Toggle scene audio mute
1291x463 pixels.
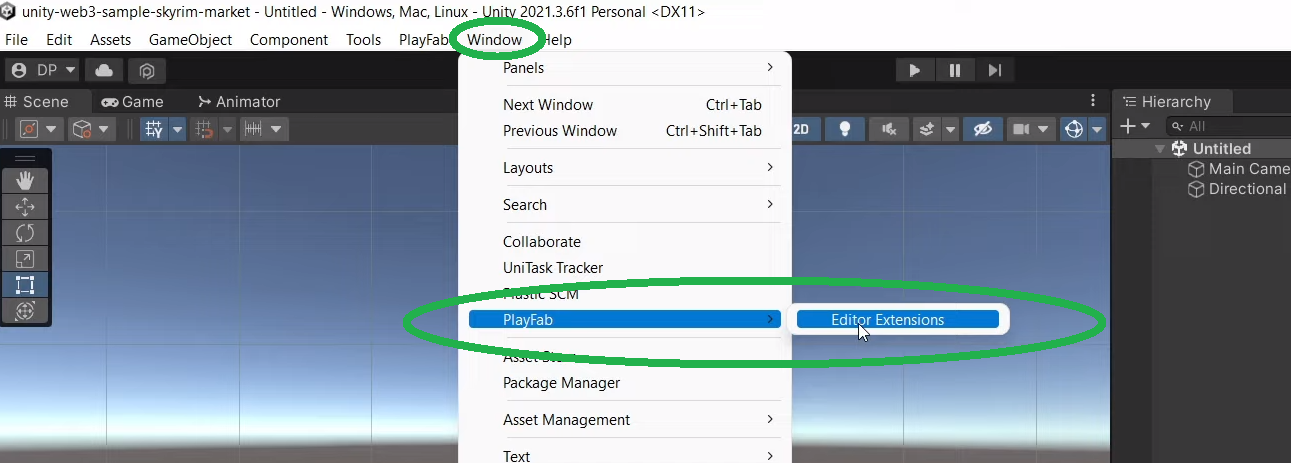[x=888, y=129]
